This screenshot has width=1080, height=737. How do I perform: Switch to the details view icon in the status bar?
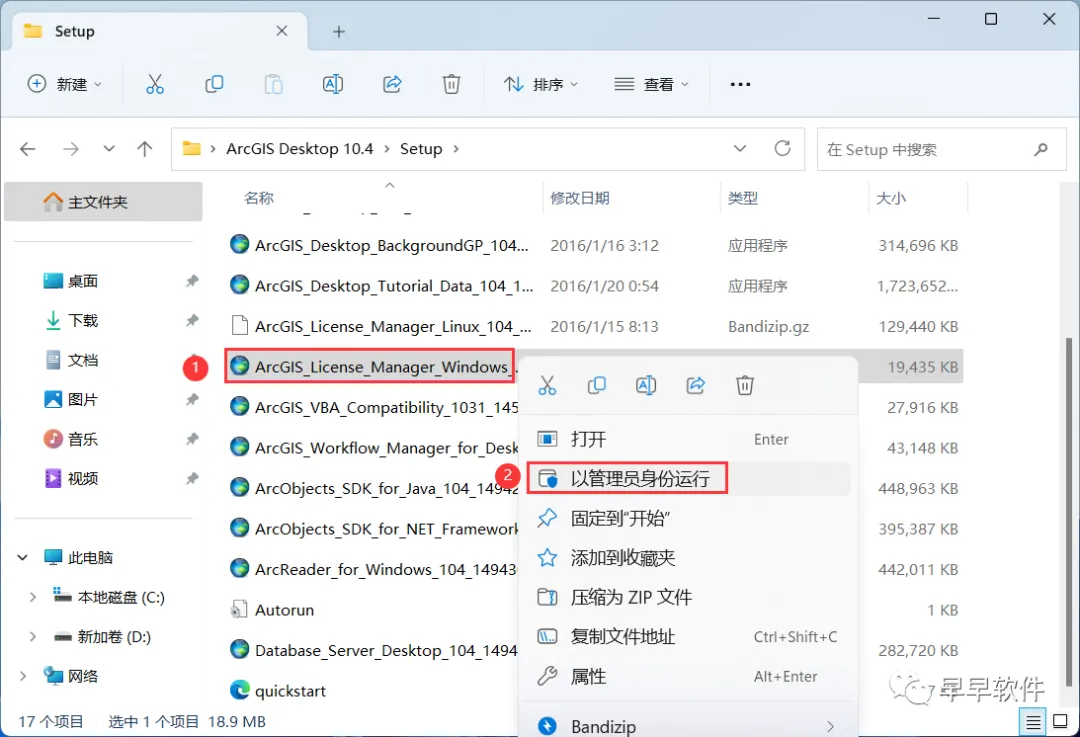pos(1032,722)
